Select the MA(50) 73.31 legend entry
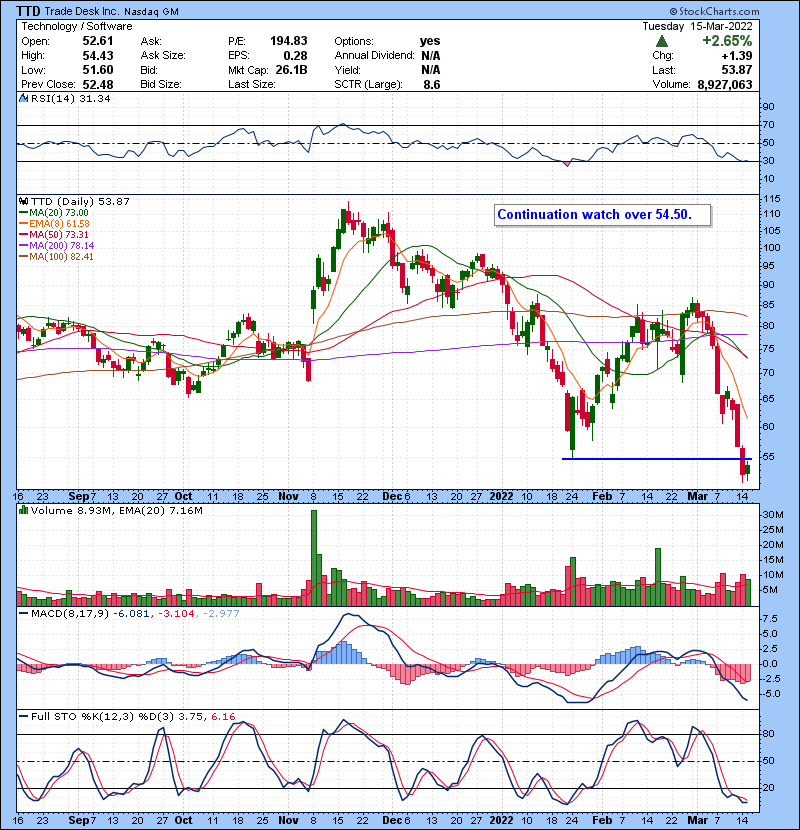 point(53,234)
